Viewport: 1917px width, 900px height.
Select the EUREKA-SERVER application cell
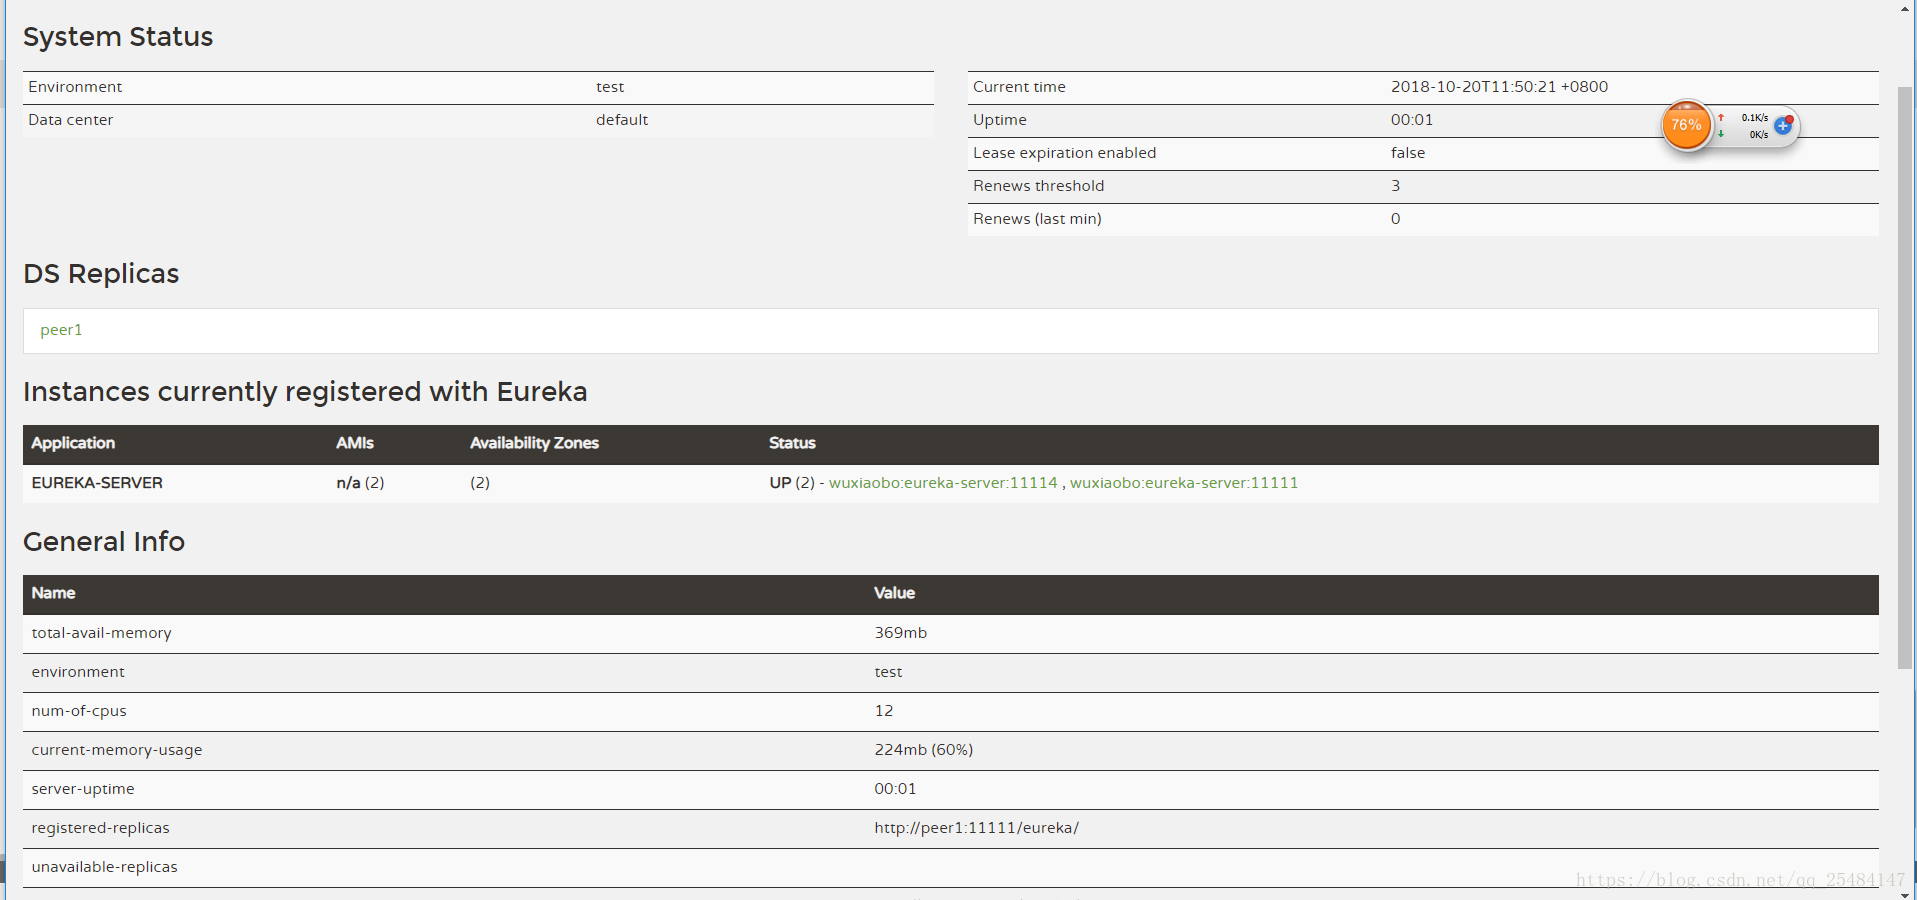(x=97, y=483)
